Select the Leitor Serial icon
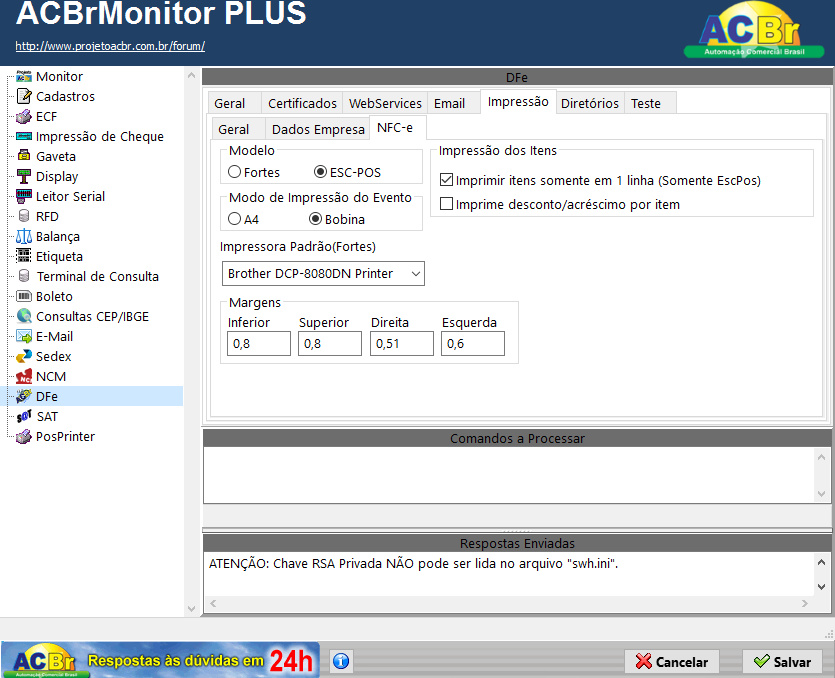 (24, 196)
